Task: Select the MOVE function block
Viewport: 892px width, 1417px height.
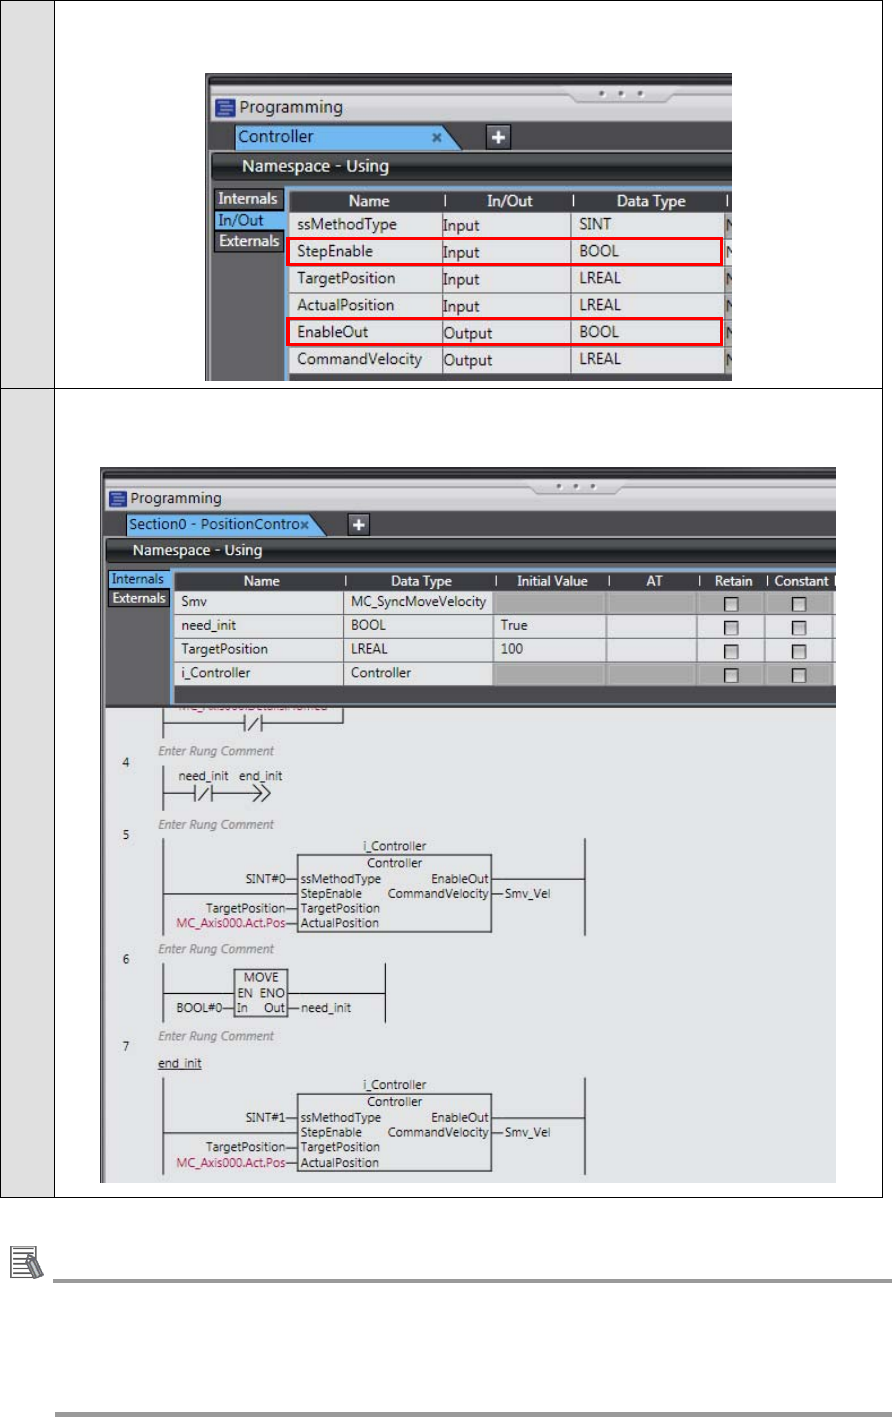Action: pyautogui.click(x=261, y=992)
